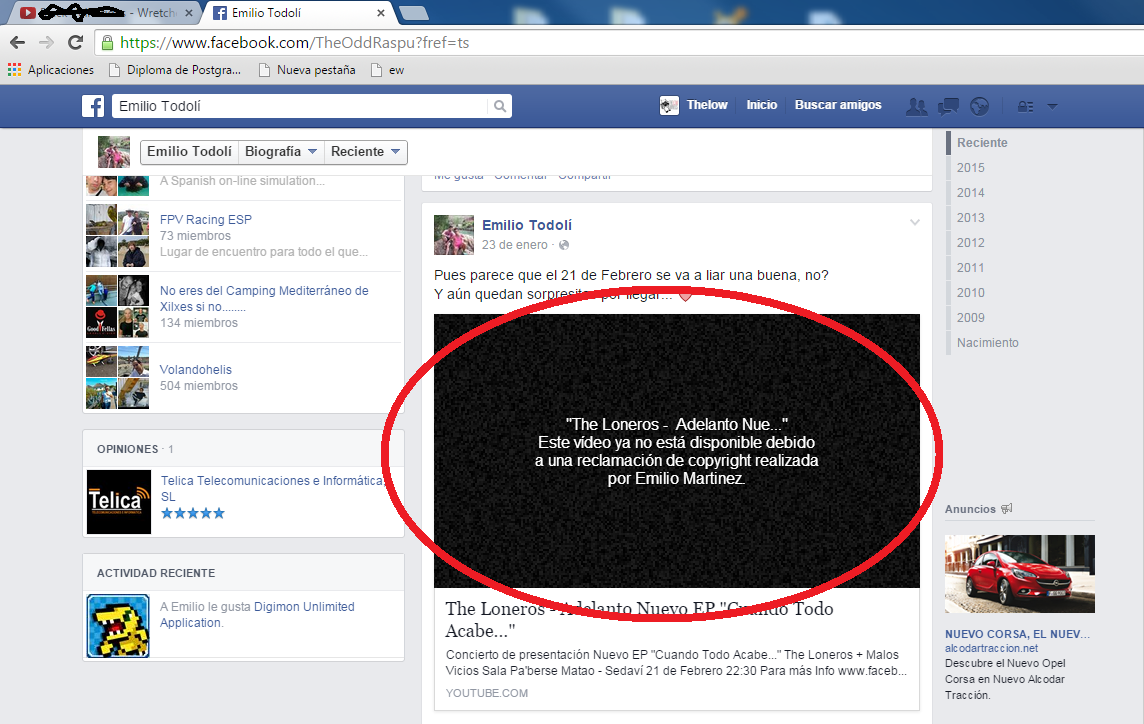Image resolution: width=1144 pixels, height=724 pixels.
Task: Click Emilio Todolí button in sticky header
Action: (x=189, y=152)
